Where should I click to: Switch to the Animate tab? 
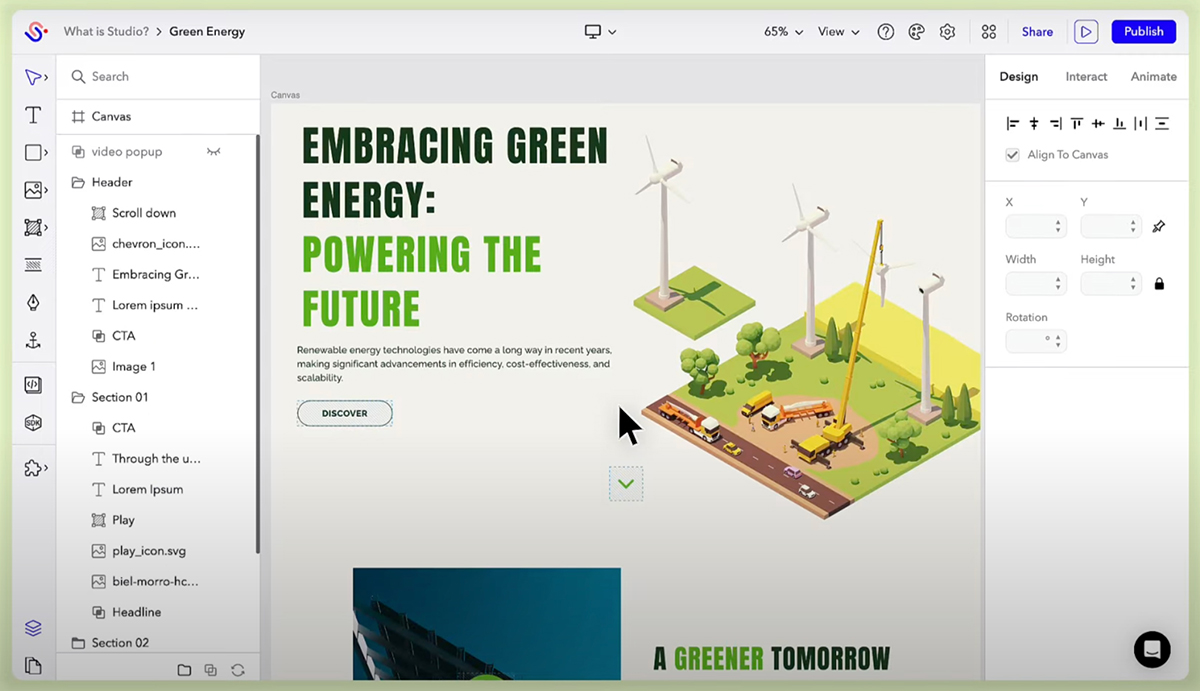click(1153, 77)
